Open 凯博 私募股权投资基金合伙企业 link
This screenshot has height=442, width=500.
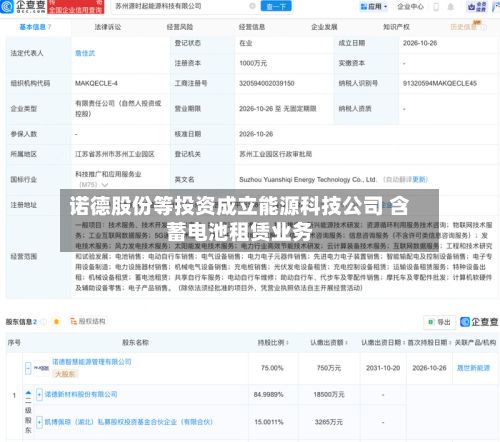click(x=128, y=422)
